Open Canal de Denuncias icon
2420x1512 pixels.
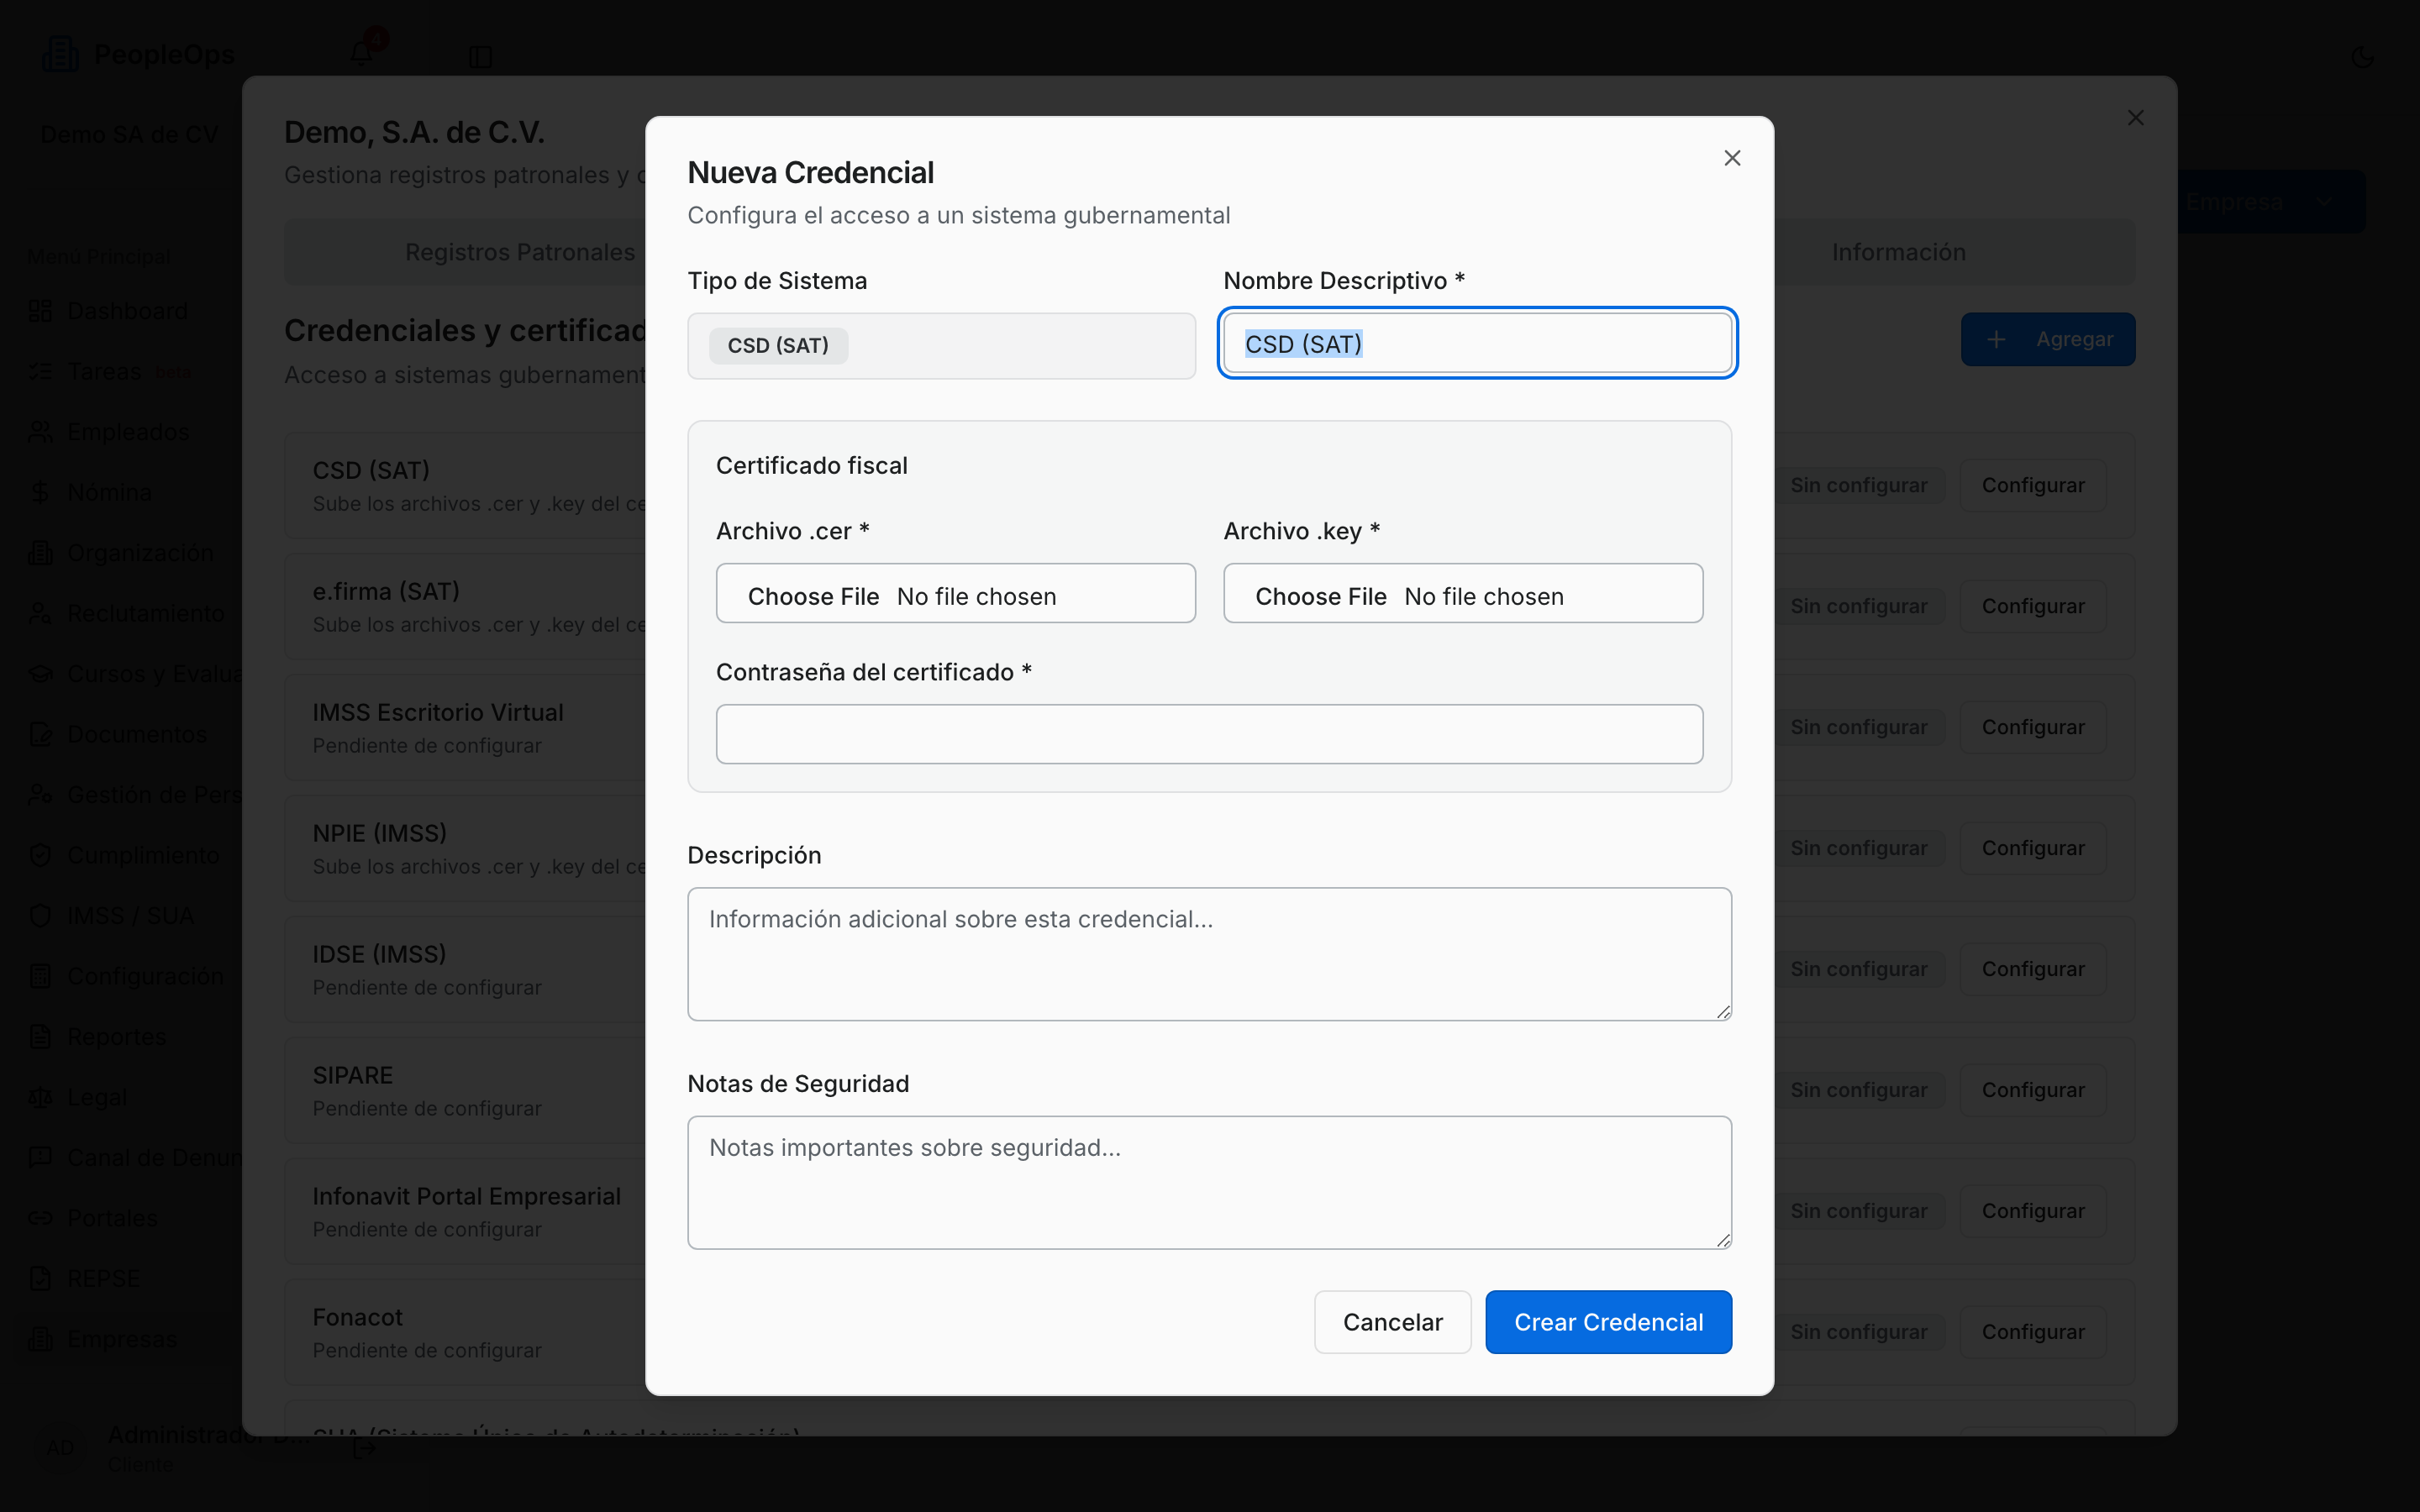click(40, 1158)
